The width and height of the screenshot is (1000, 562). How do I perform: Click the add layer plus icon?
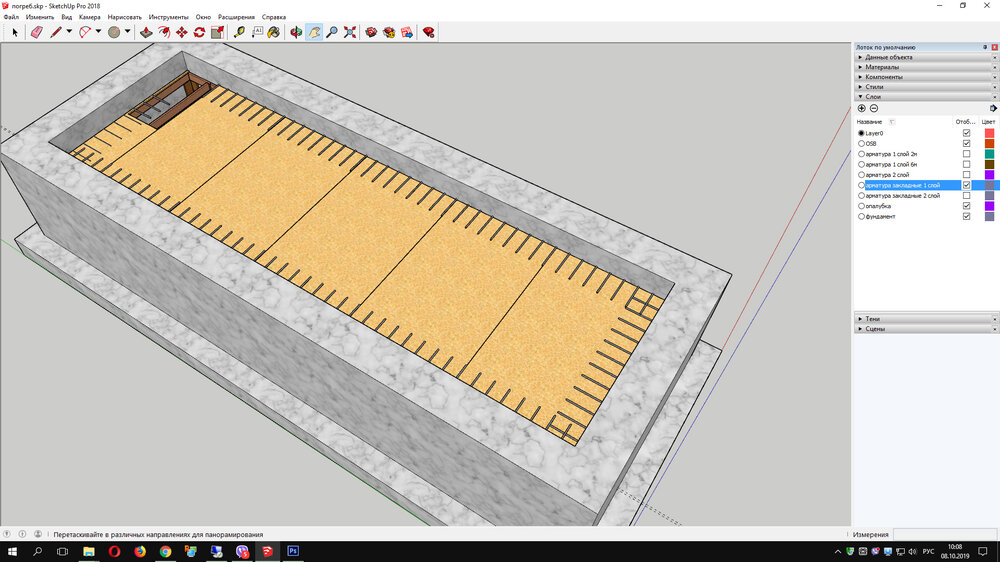pyautogui.click(x=862, y=108)
